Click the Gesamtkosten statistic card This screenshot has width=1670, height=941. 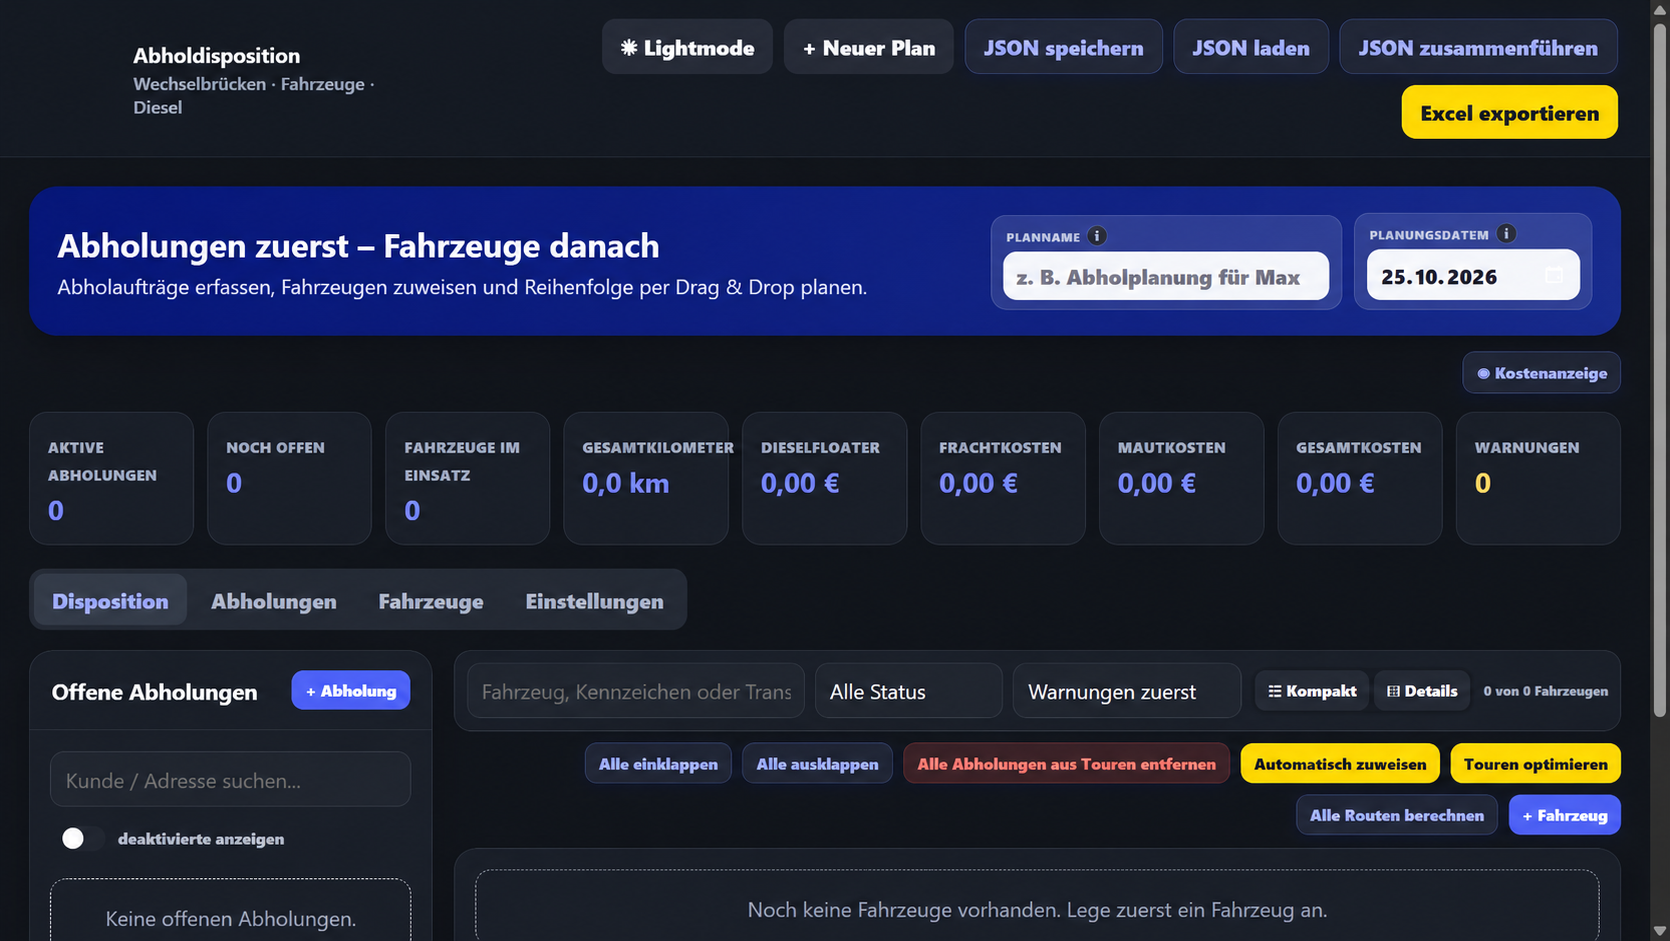click(1360, 478)
